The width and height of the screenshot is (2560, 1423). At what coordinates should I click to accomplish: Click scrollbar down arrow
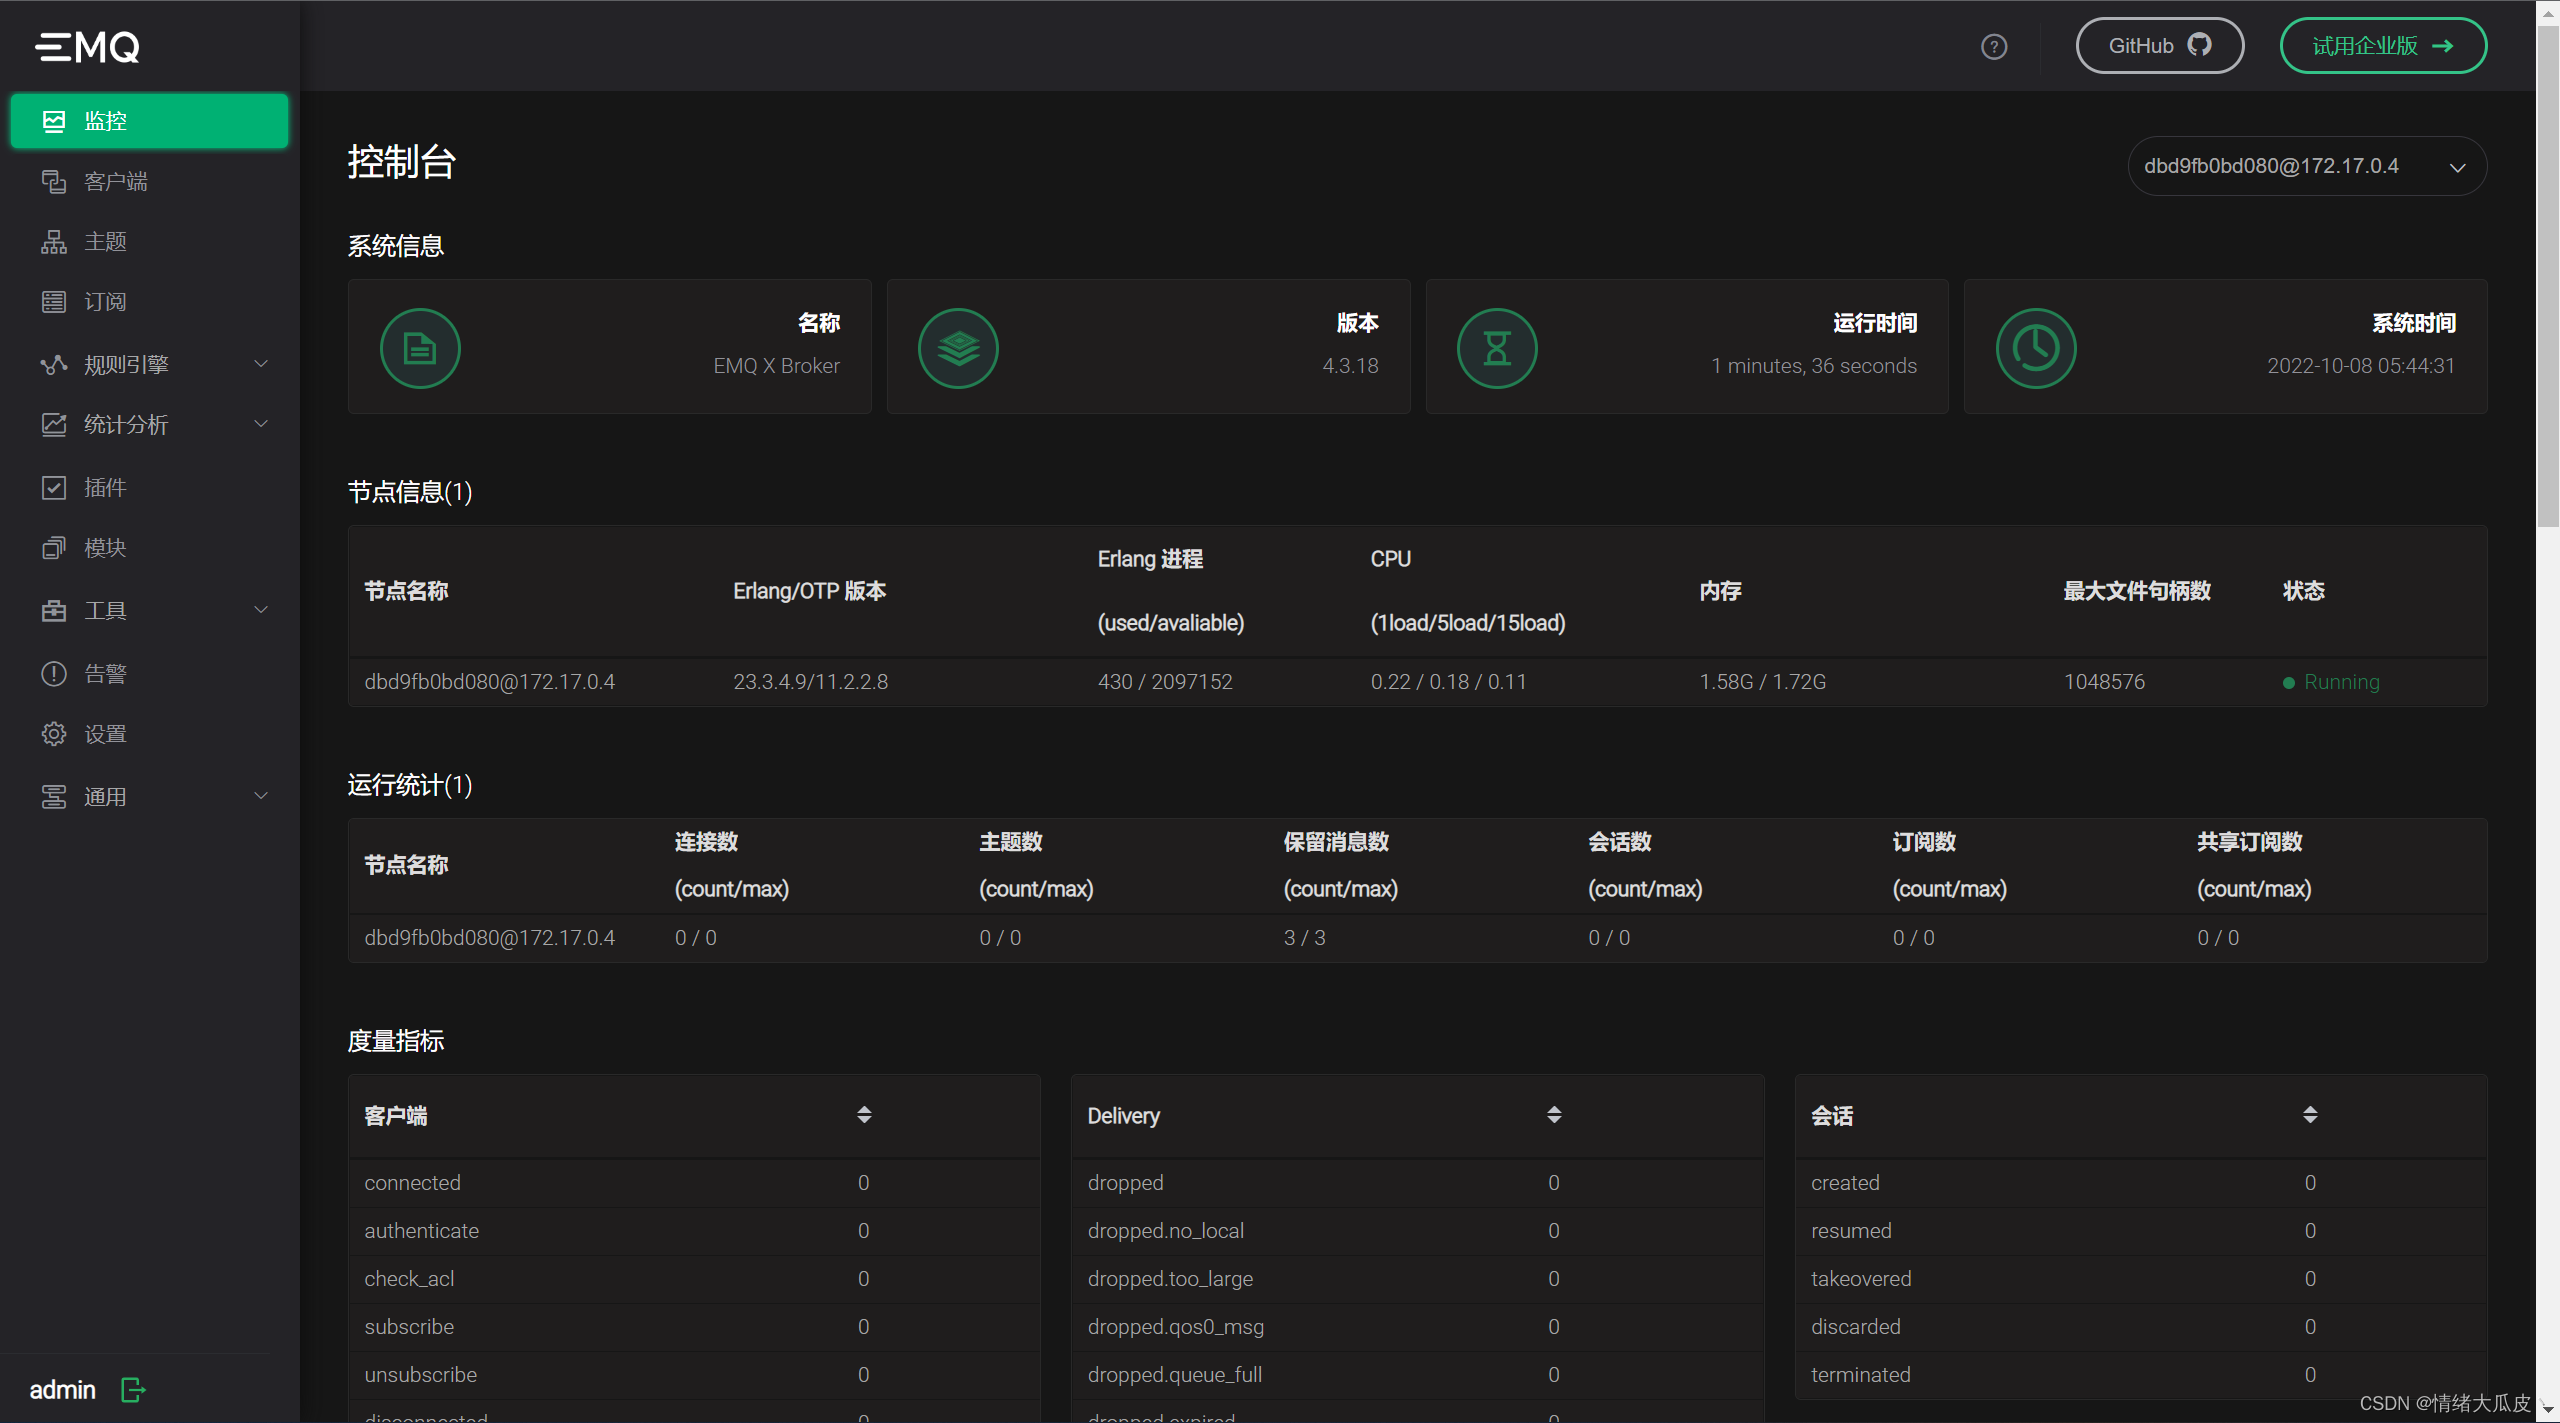pos(2548,1410)
